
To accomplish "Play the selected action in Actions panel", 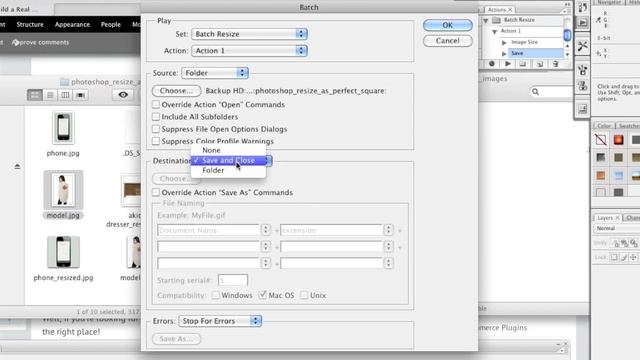I will [x=508, y=64].
